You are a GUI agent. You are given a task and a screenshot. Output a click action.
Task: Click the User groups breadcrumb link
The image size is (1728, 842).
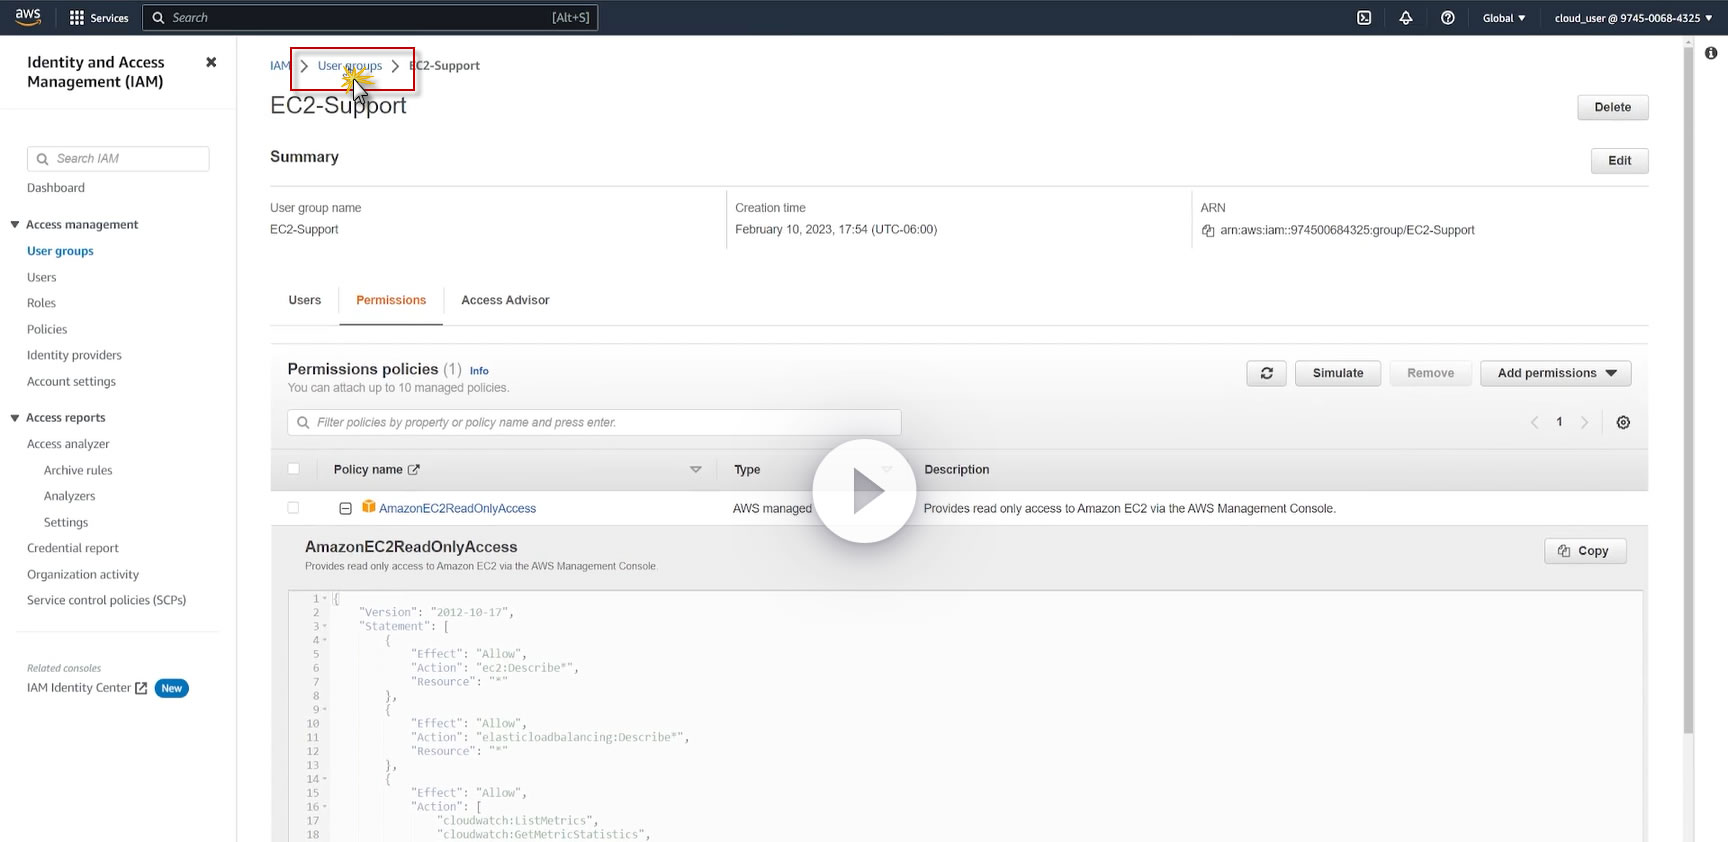coord(350,66)
